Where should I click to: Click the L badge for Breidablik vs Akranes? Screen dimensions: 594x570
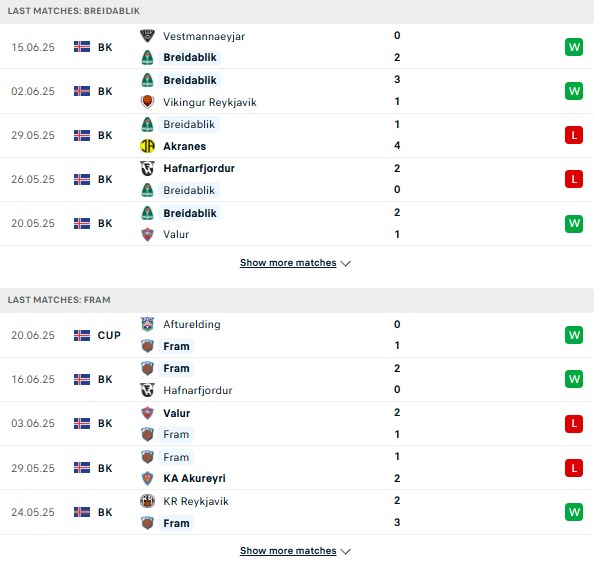point(574,135)
